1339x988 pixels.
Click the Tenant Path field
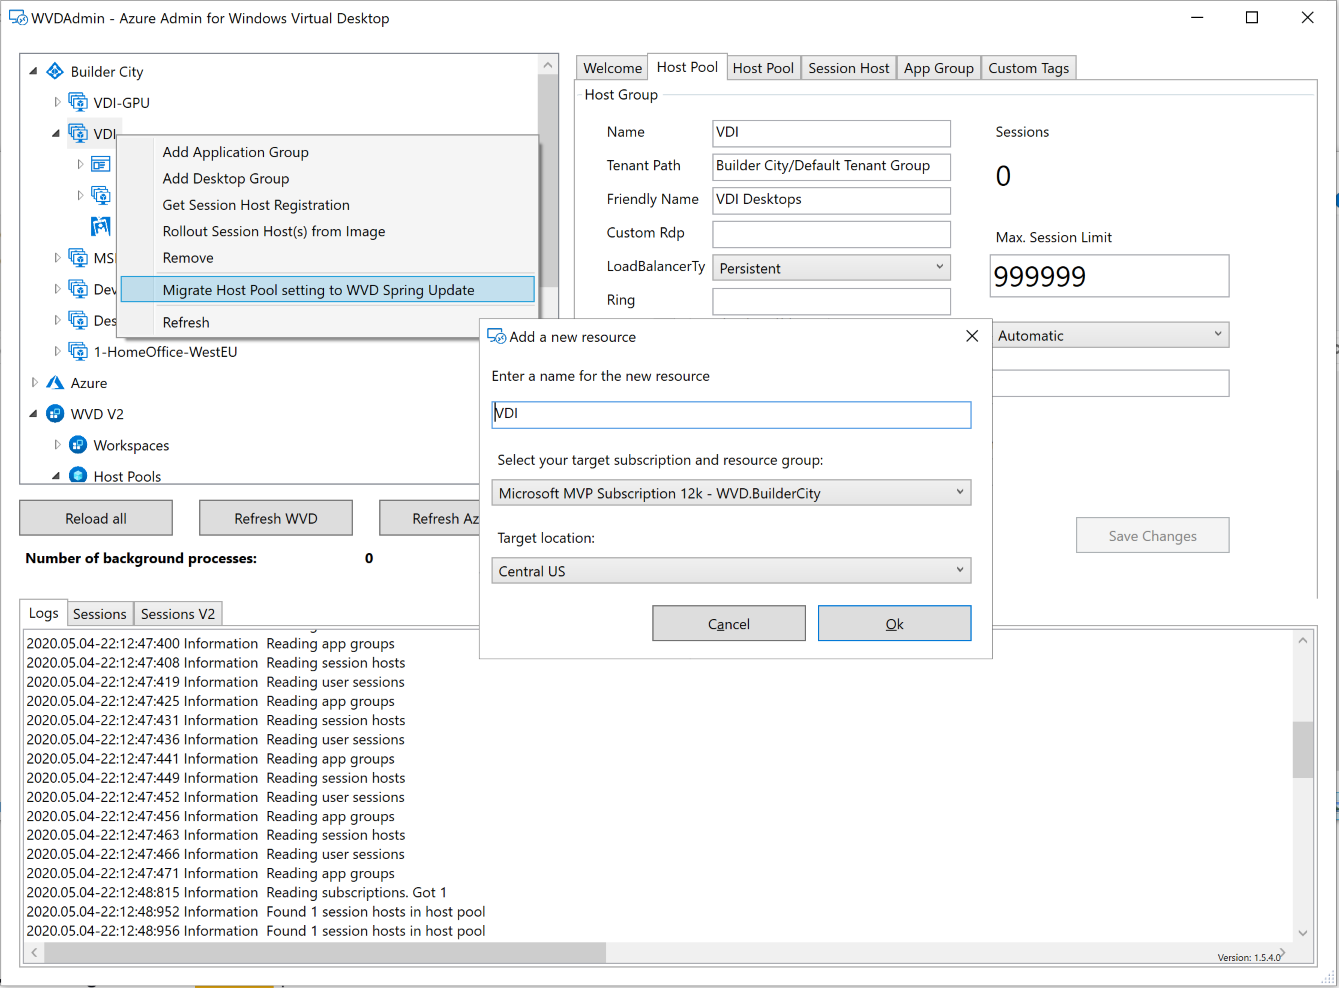tap(831, 167)
